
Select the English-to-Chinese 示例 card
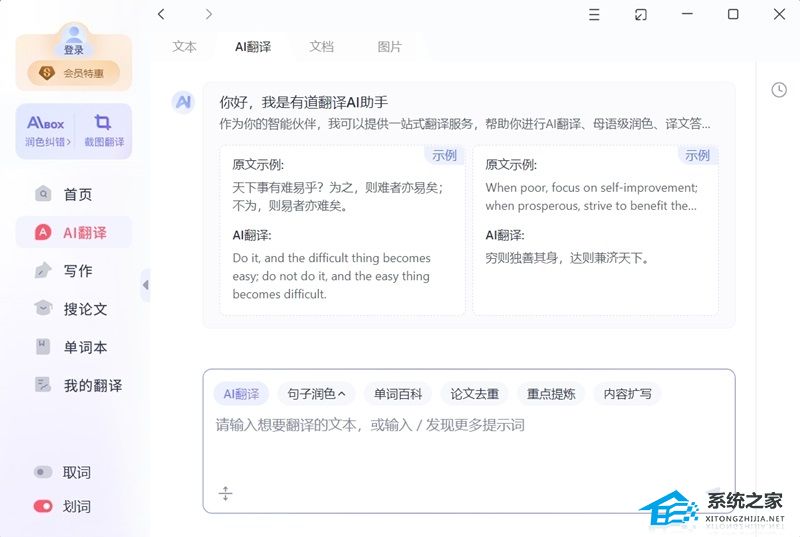coord(595,231)
